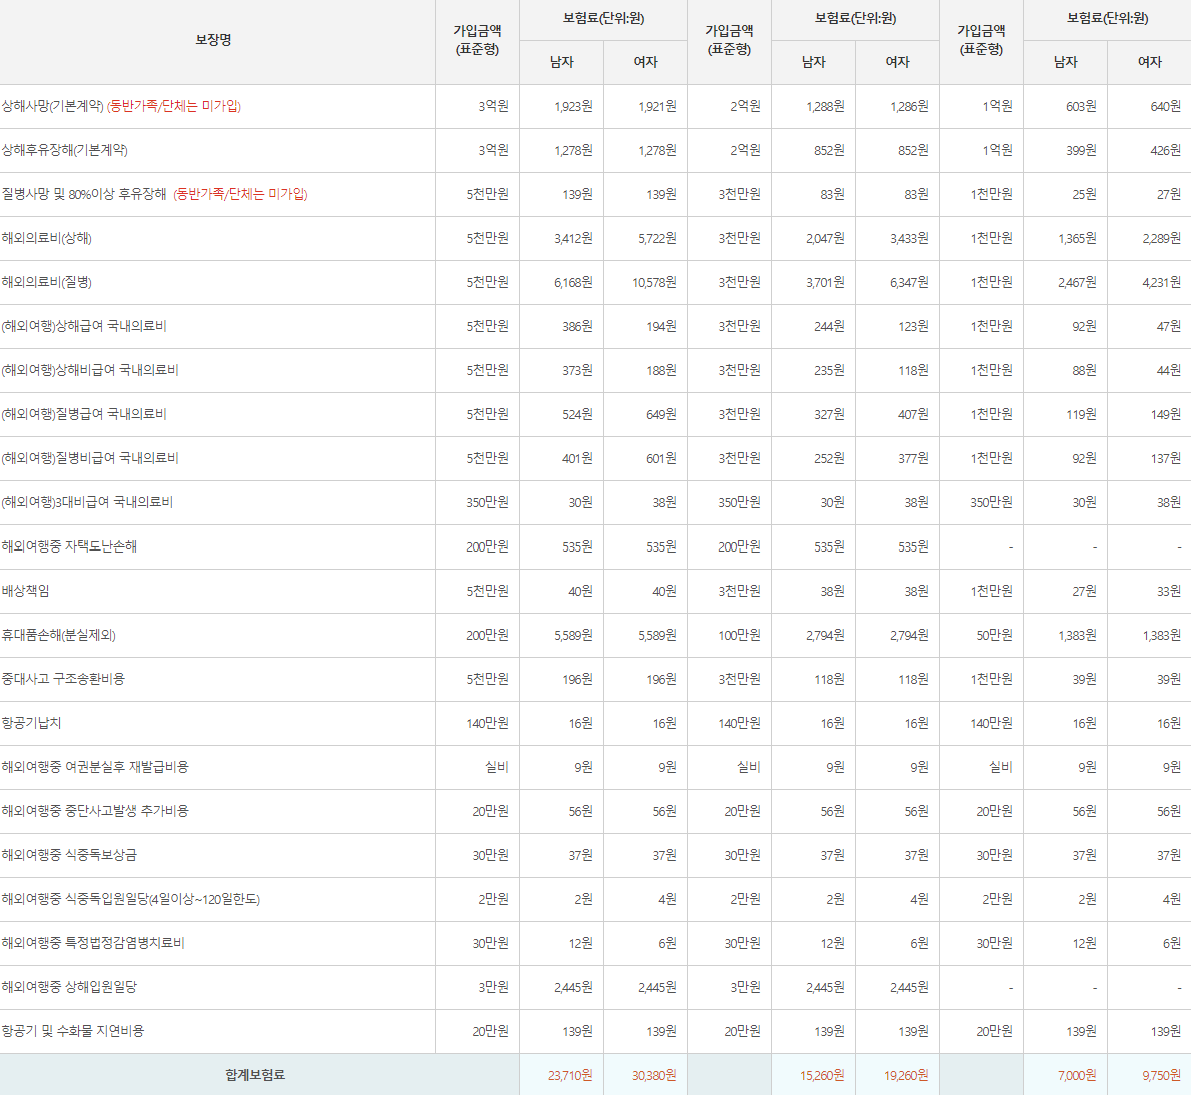The image size is (1194, 1096).
Task: Select the 상해사망(기본계약) row label
Action: pyautogui.click(x=53, y=106)
